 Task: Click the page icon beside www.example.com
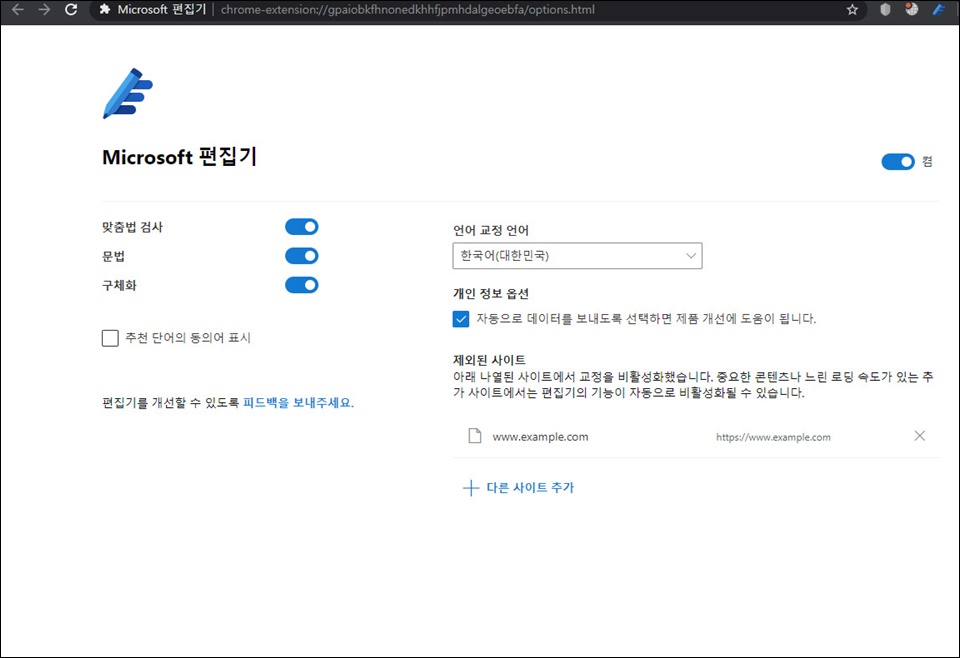(x=474, y=436)
